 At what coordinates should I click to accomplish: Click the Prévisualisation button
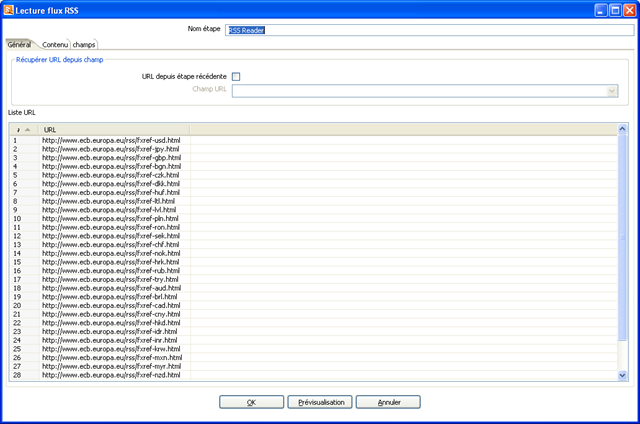(x=320, y=402)
